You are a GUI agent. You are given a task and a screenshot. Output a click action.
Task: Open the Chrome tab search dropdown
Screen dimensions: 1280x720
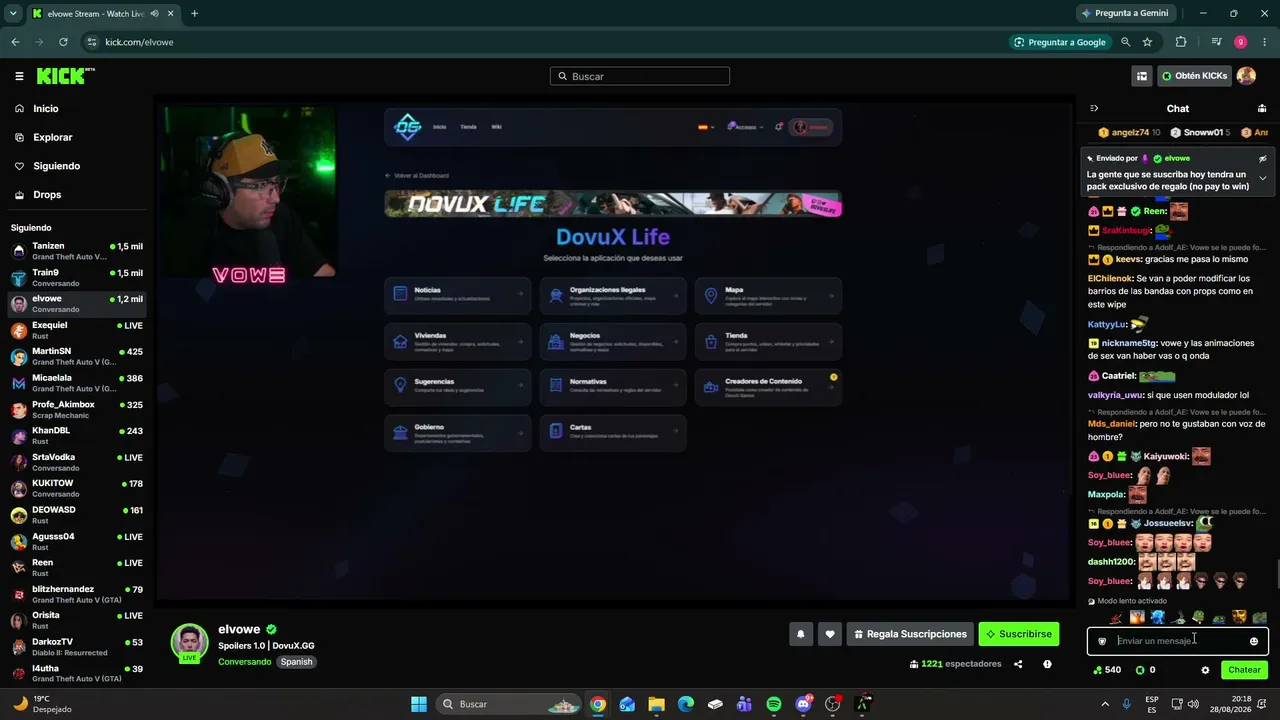[13, 13]
